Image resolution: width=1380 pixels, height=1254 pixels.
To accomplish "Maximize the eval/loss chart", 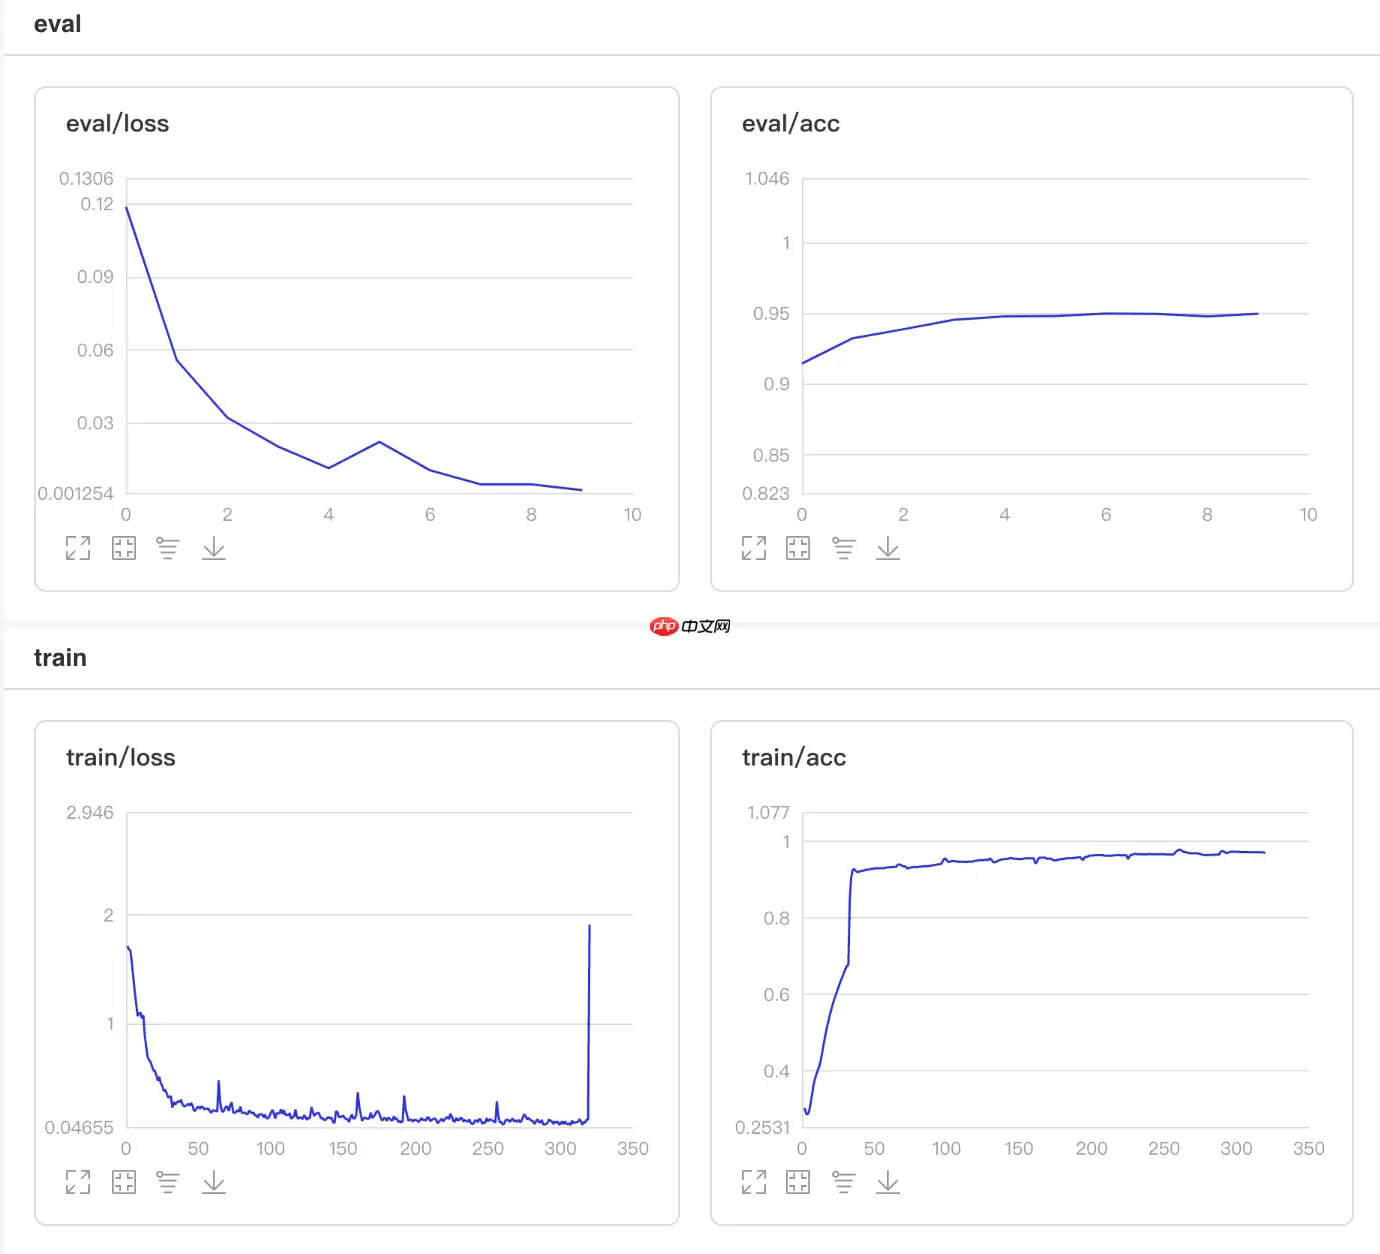I will tap(78, 548).
